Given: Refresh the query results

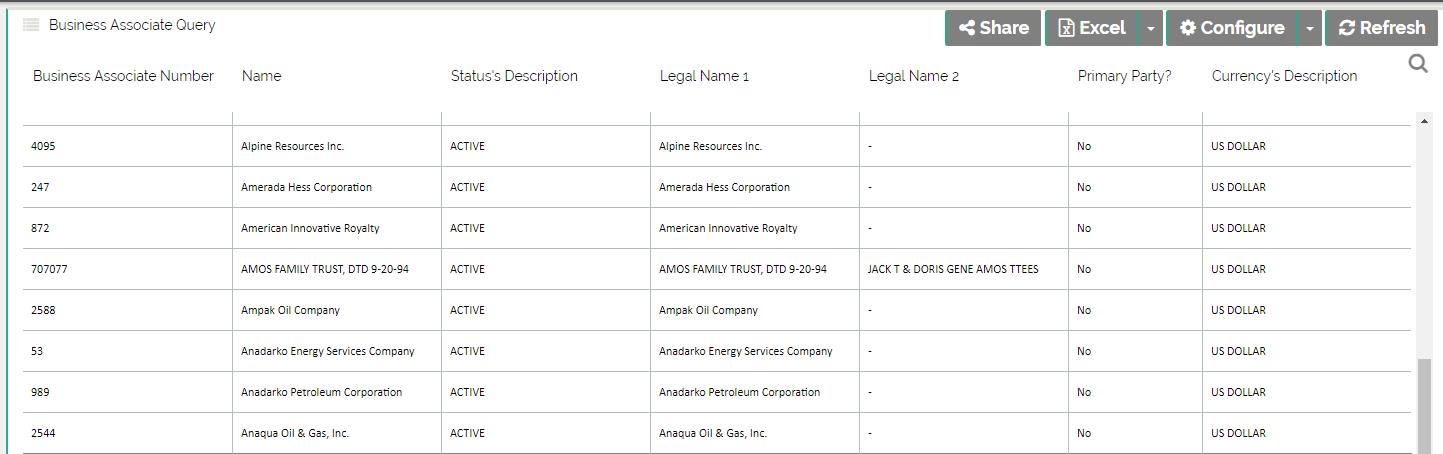Looking at the screenshot, I should point(1382,28).
